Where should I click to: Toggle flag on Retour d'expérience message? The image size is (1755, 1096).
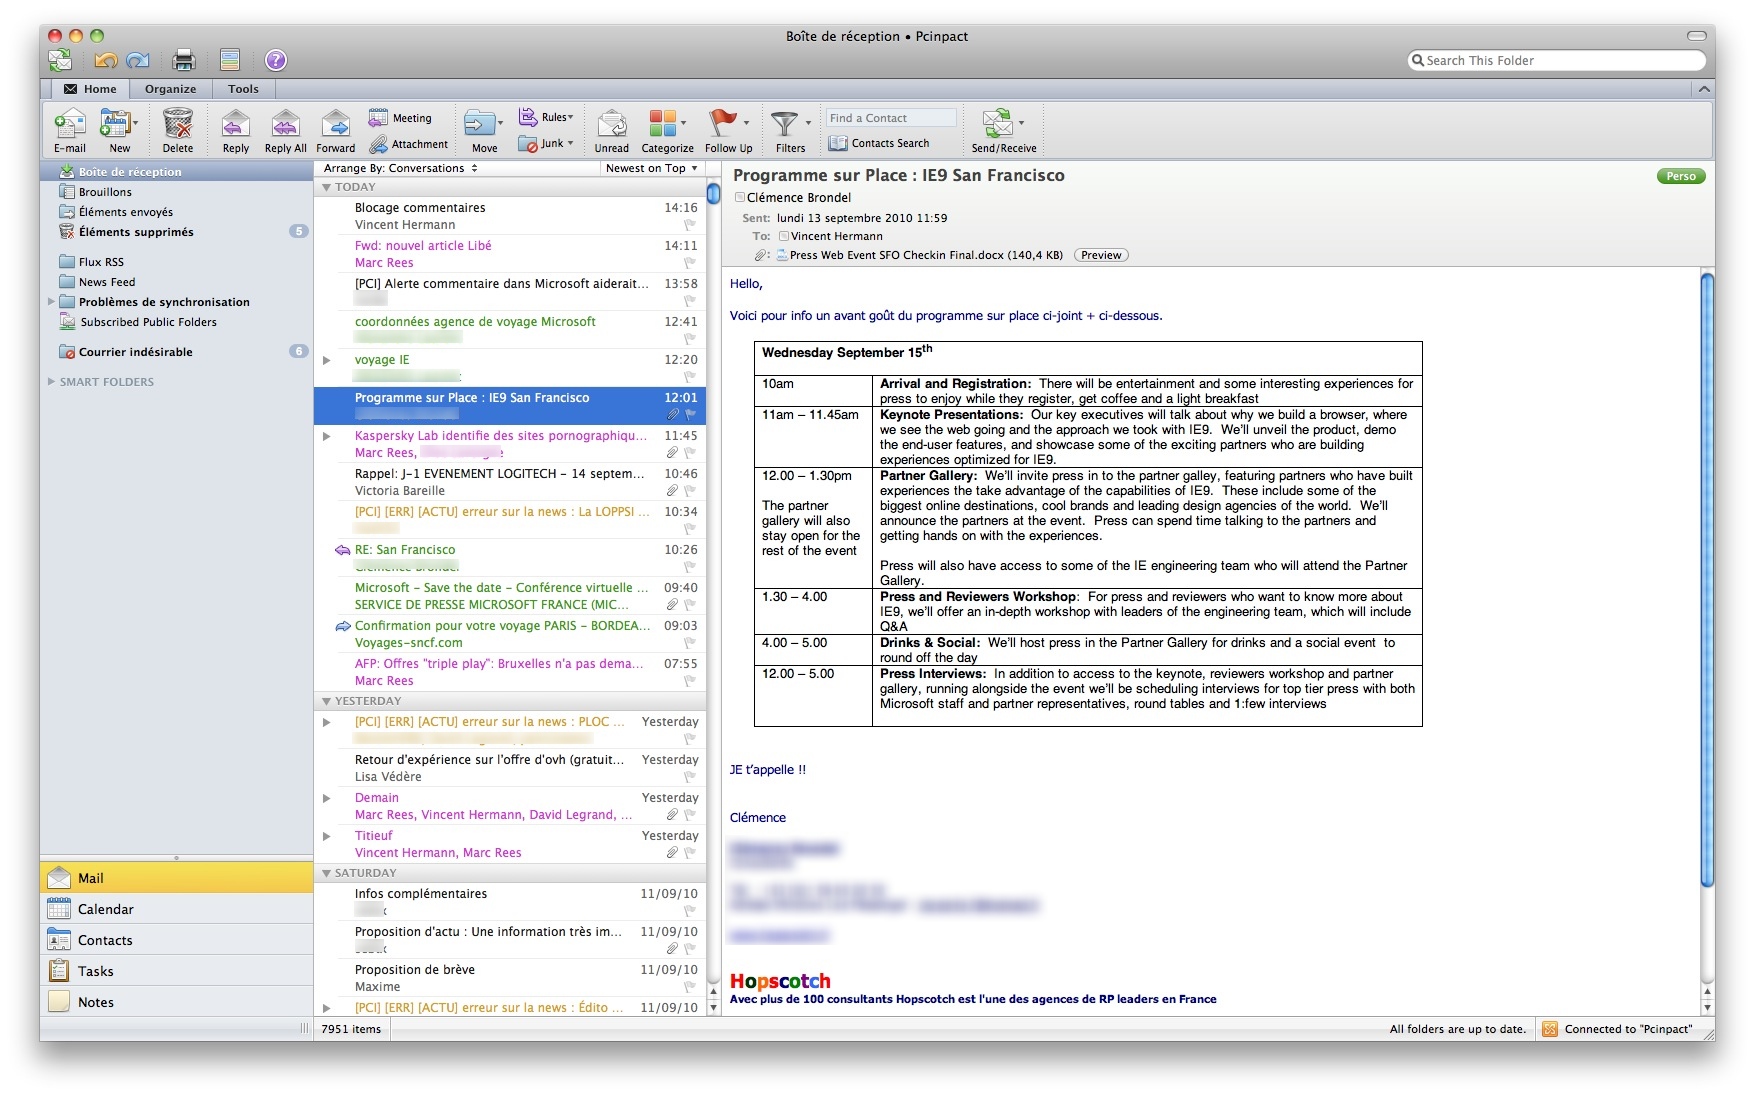(x=690, y=777)
